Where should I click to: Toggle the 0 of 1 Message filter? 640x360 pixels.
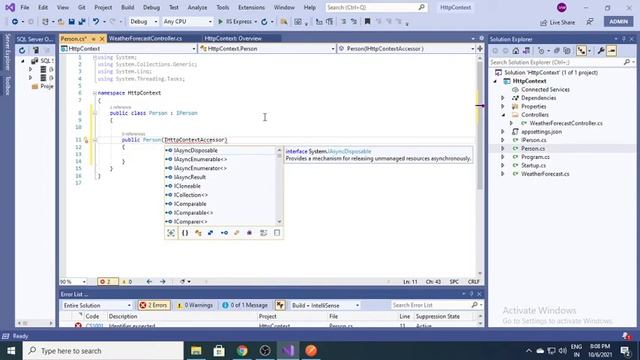[245, 305]
